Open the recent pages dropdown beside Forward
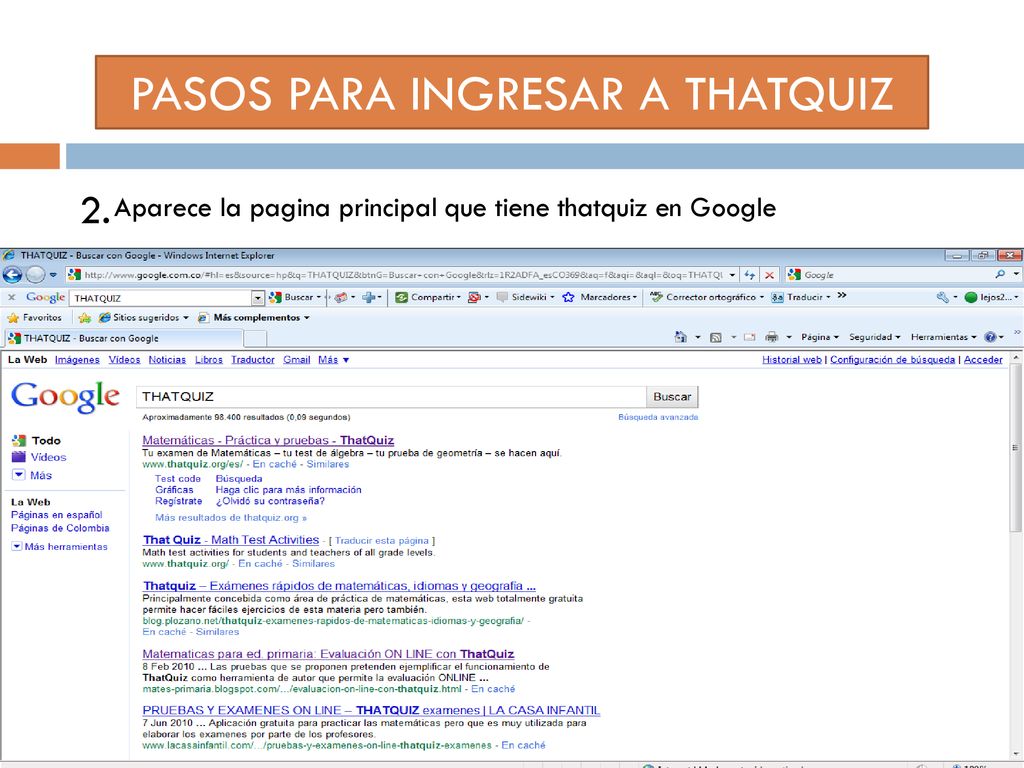The image size is (1024, 768). 53,275
